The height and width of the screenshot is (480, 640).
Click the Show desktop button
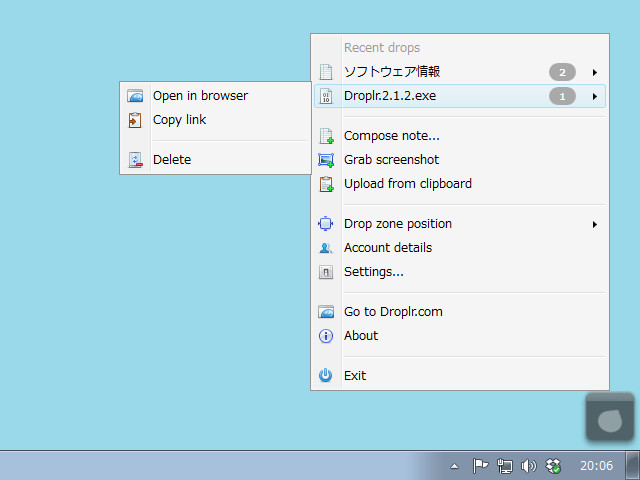633,466
